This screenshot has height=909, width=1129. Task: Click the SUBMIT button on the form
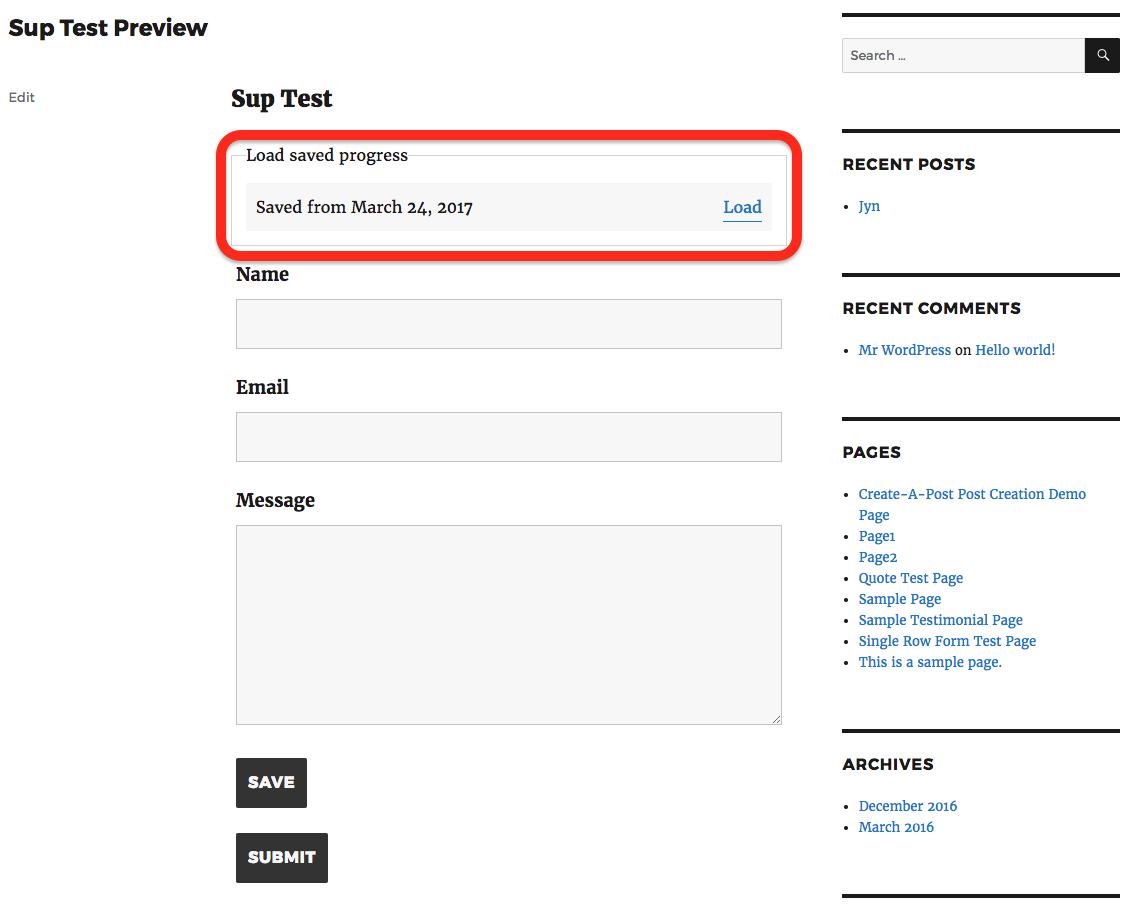coord(281,857)
